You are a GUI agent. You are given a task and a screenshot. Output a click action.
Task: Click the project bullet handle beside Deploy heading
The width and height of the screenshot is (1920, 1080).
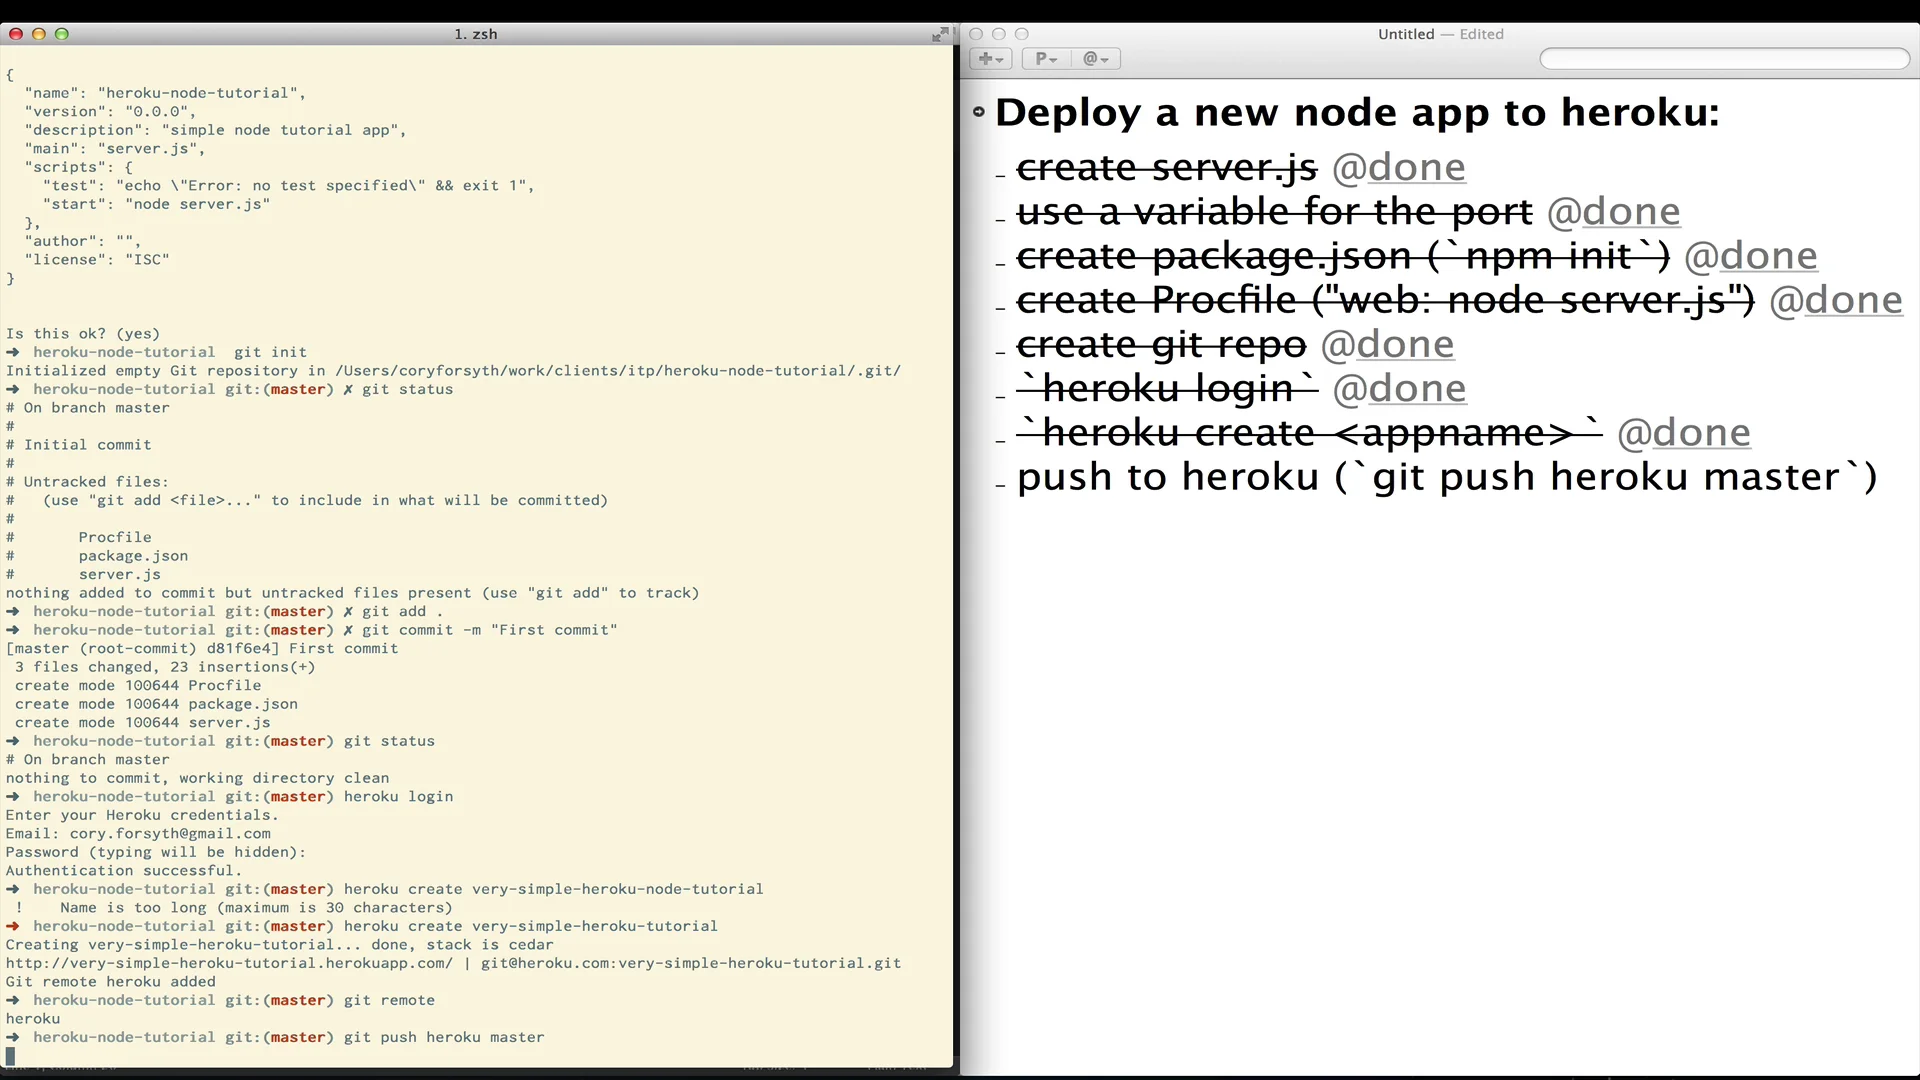click(x=979, y=112)
